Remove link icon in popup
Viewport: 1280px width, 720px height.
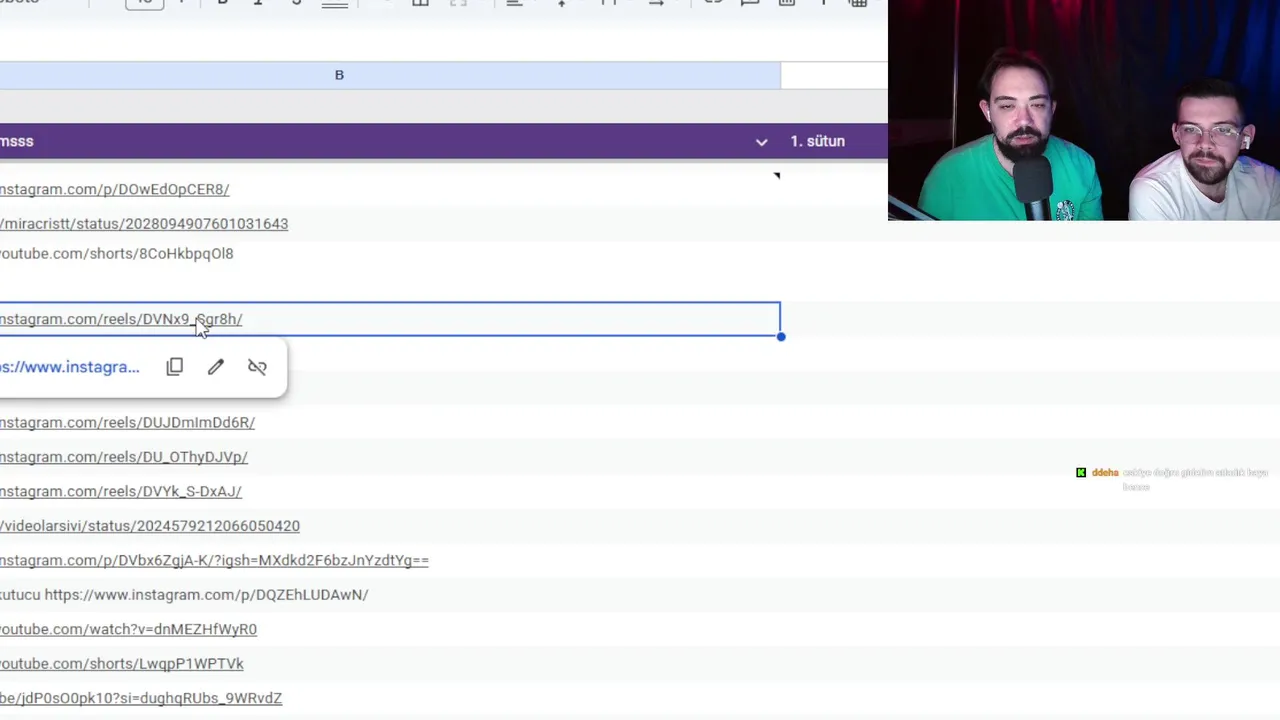[257, 367]
